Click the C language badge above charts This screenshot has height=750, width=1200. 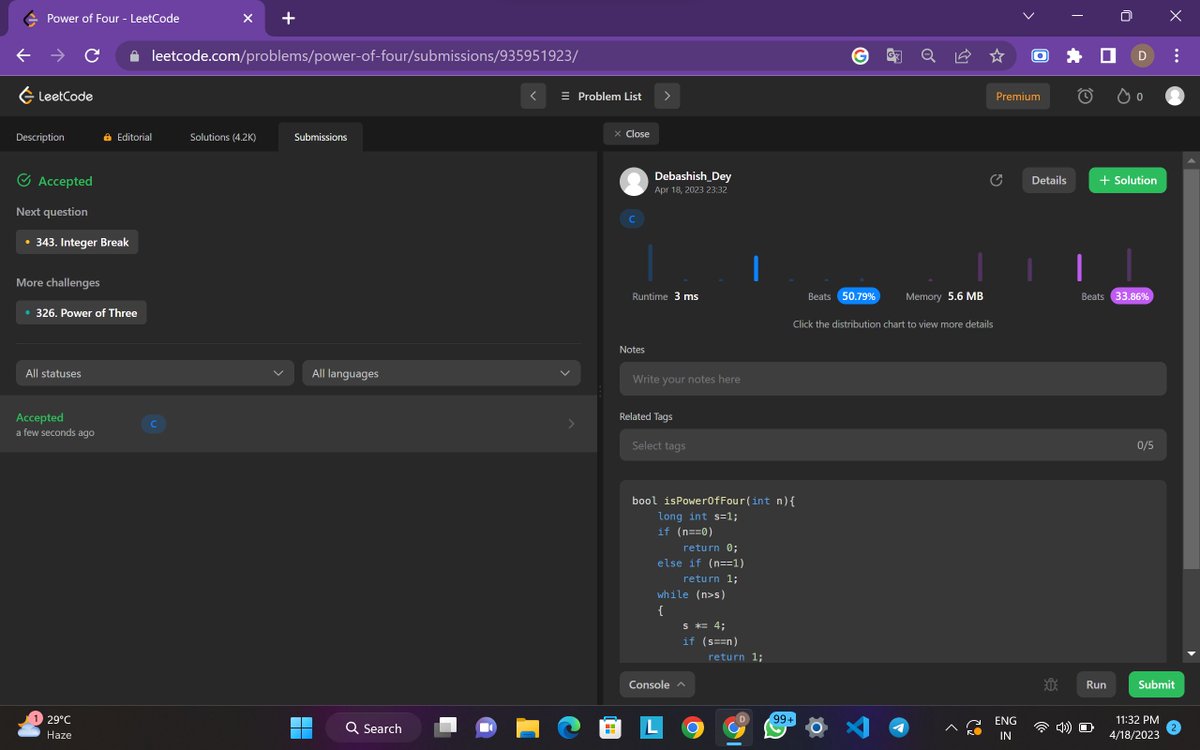[x=632, y=218]
